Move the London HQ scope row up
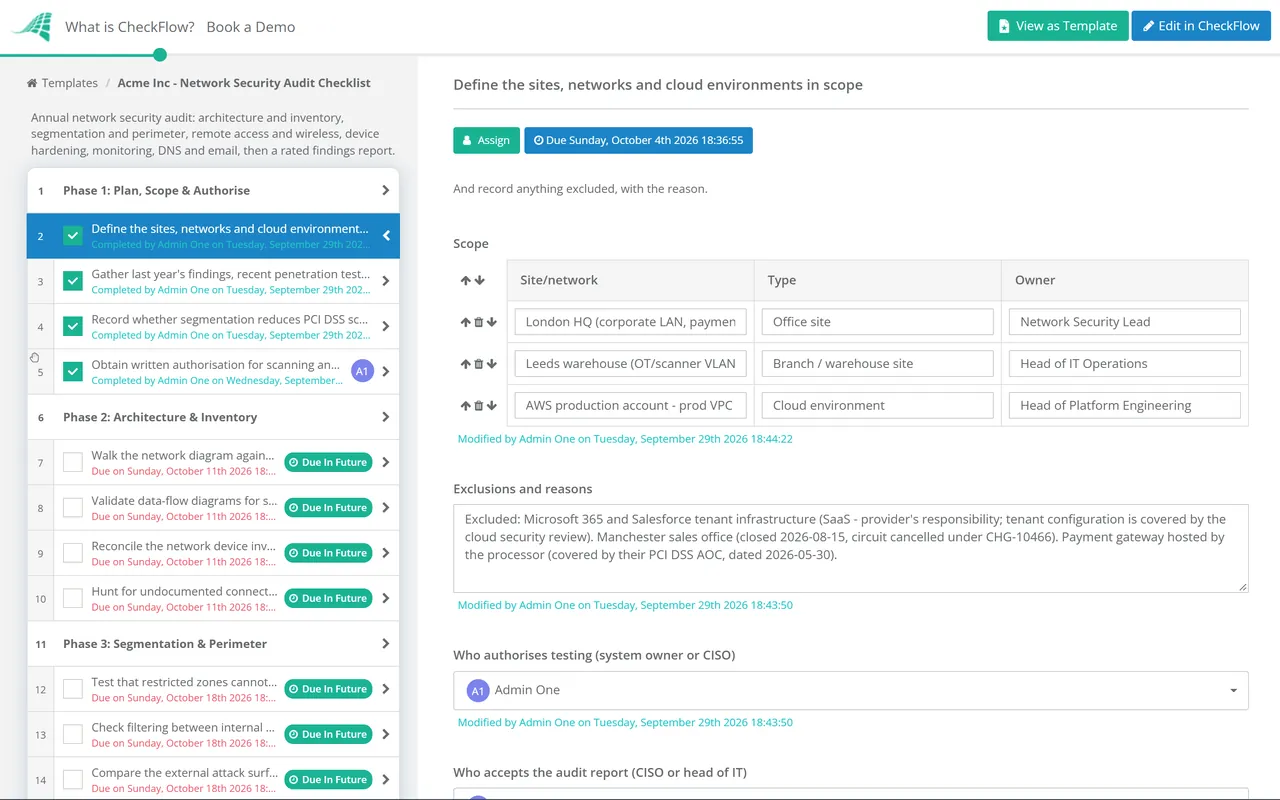 465,322
